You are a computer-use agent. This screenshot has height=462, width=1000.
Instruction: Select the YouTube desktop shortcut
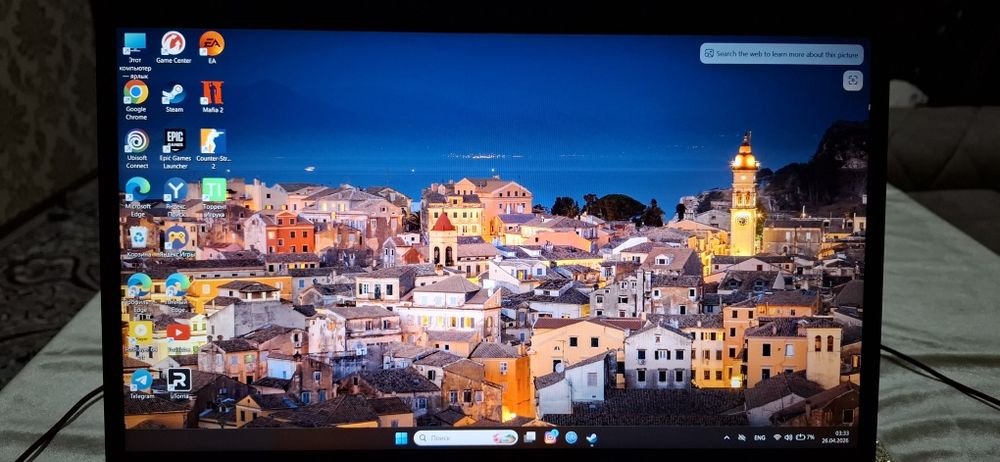click(178, 337)
